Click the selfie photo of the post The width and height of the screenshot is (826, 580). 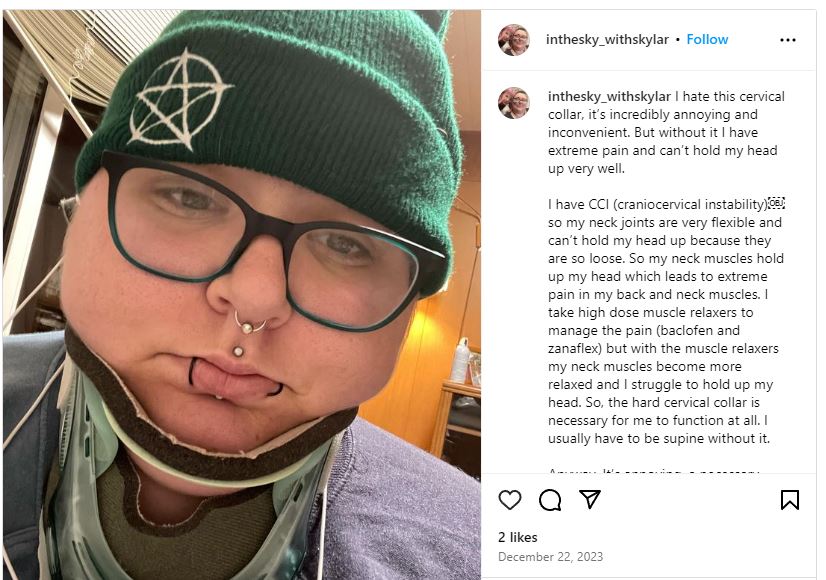click(242, 294)
